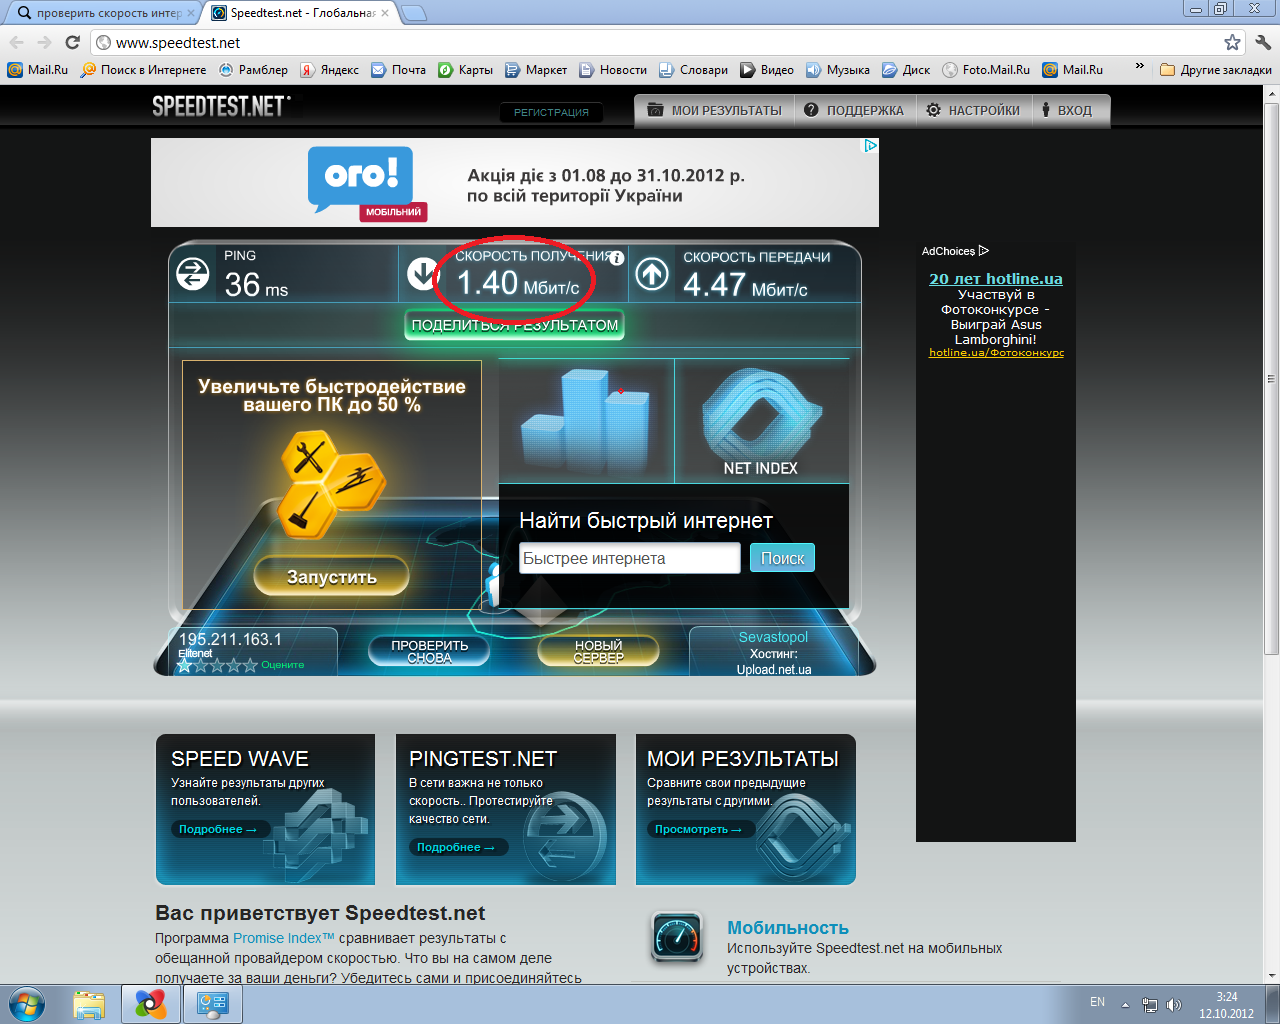
Task: Open Другие закладки folder
Action: pyautogui.click(x=1216, y=70)
